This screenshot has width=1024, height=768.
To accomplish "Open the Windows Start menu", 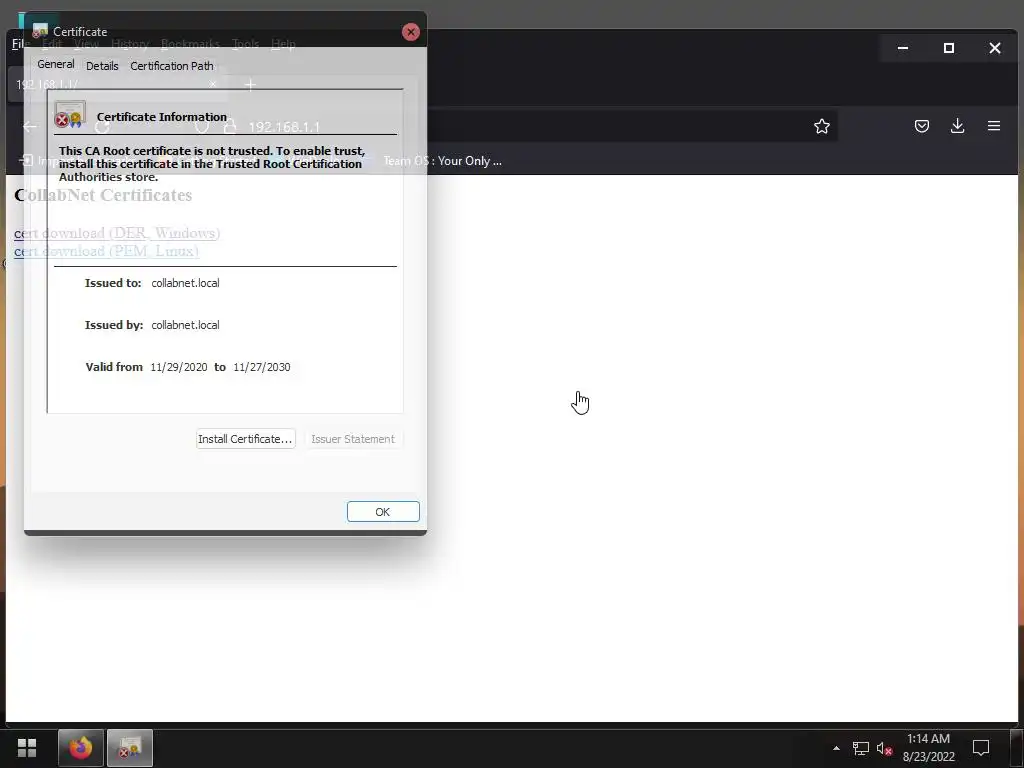I will (x=27, y=748).
